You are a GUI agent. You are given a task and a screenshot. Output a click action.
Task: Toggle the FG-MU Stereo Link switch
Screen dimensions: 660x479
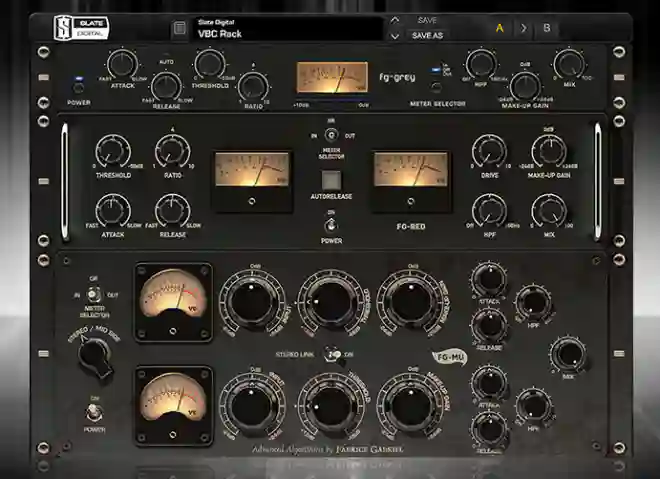[x=332, y=354]
